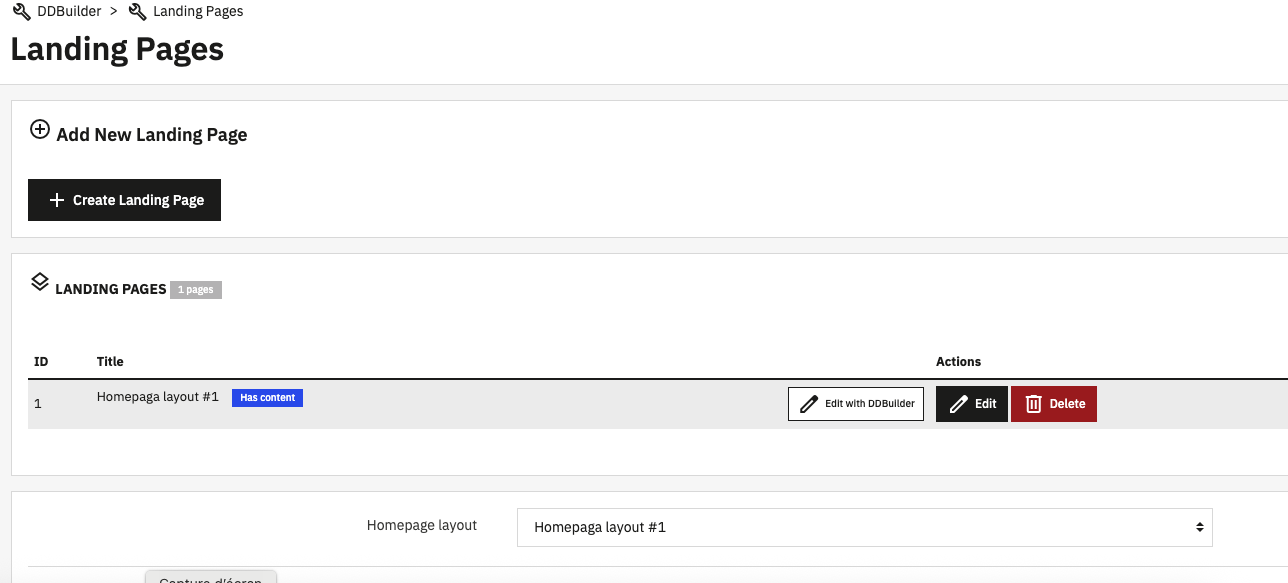The width and height of the screenshot is (1288, 583).
Task: Click Landing Pages in the breadcrumb navigation
Action: tap(198, 11)
